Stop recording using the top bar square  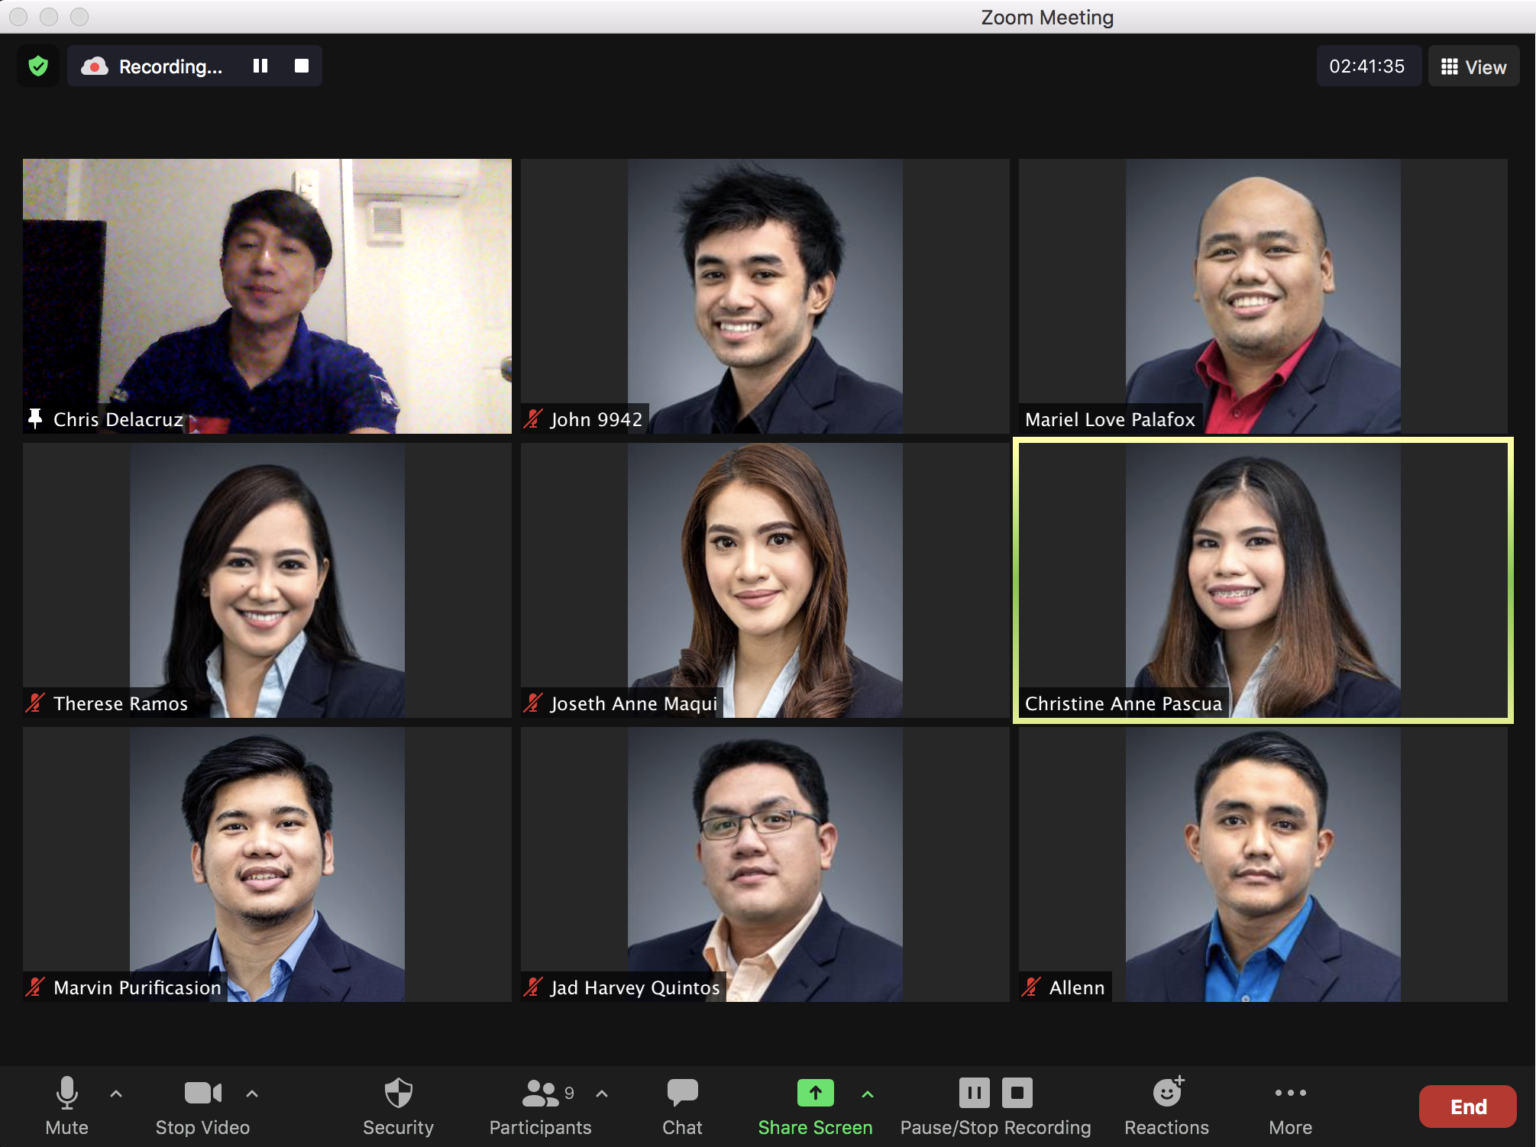301,66
